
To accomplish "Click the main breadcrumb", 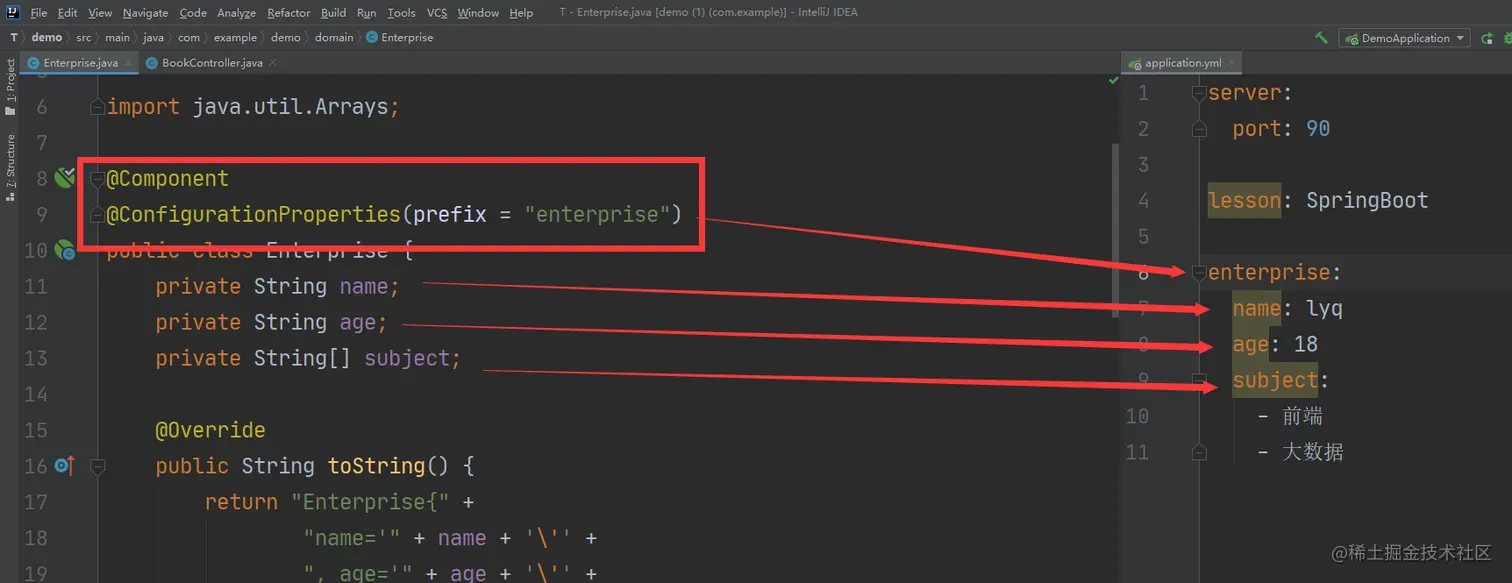I will coord(117,37).
